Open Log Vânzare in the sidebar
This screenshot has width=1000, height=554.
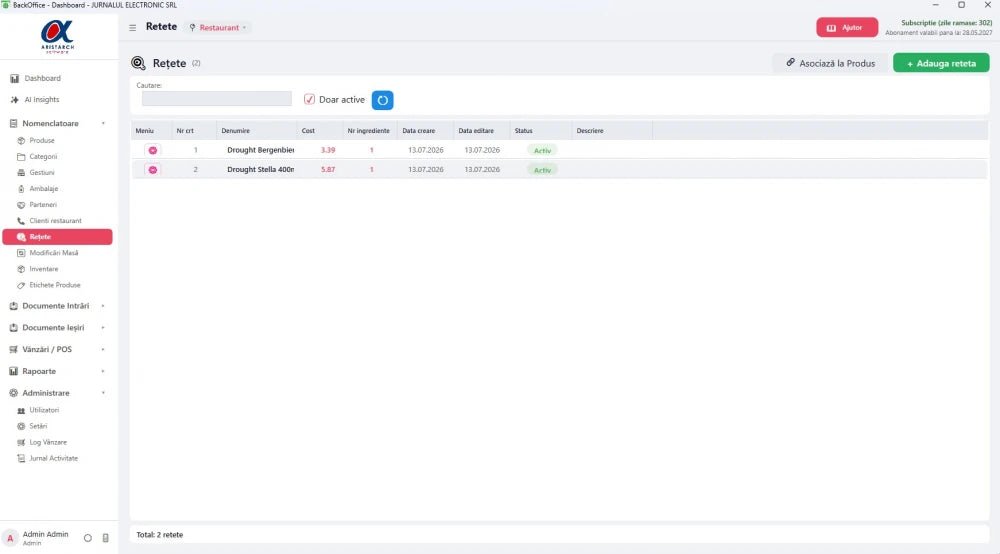click(x=48, y=442)
